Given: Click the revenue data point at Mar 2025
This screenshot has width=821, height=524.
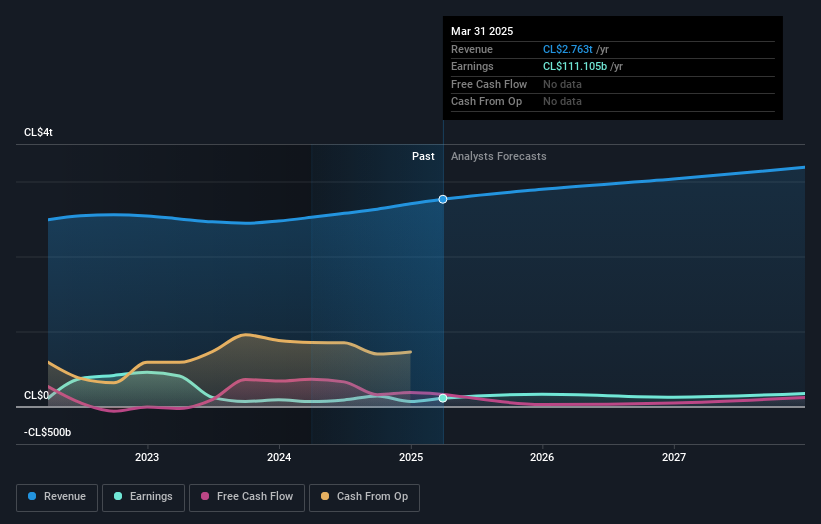Looking at the screenshot, I should coord(443,199).
